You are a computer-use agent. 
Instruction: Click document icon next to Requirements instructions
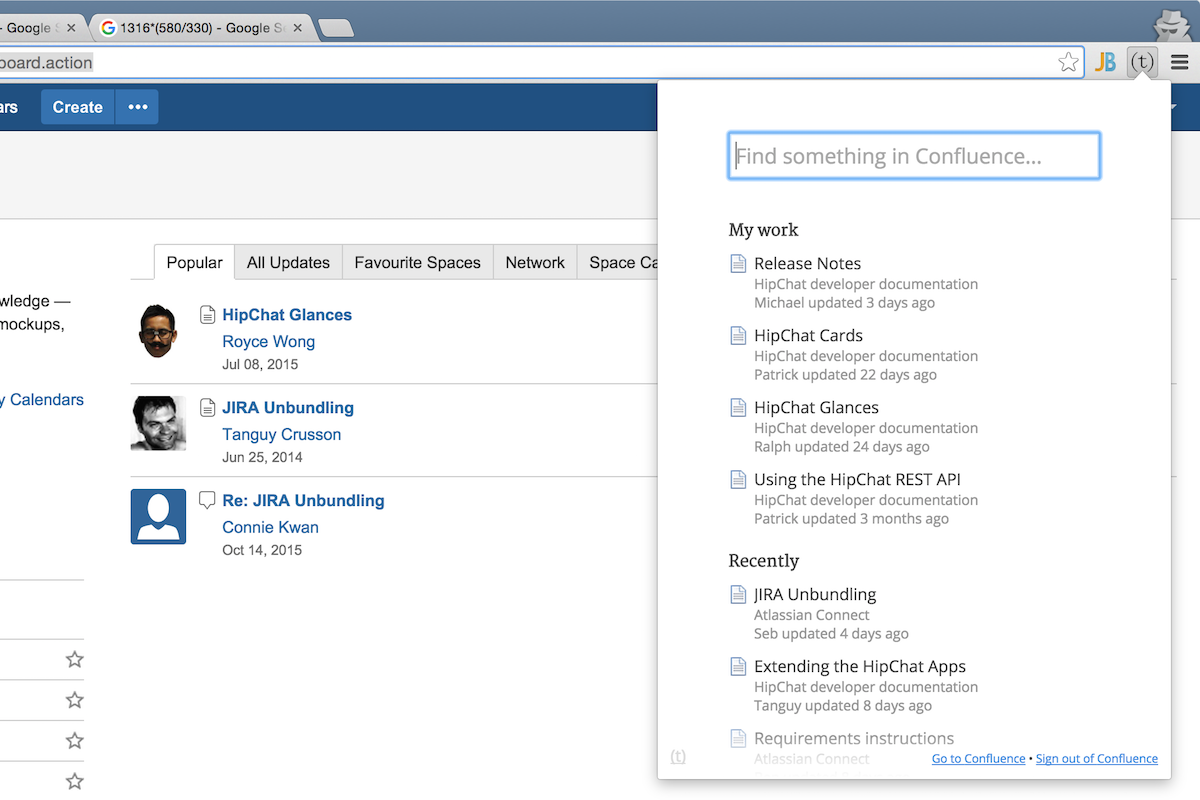click(x=738, y=739)
